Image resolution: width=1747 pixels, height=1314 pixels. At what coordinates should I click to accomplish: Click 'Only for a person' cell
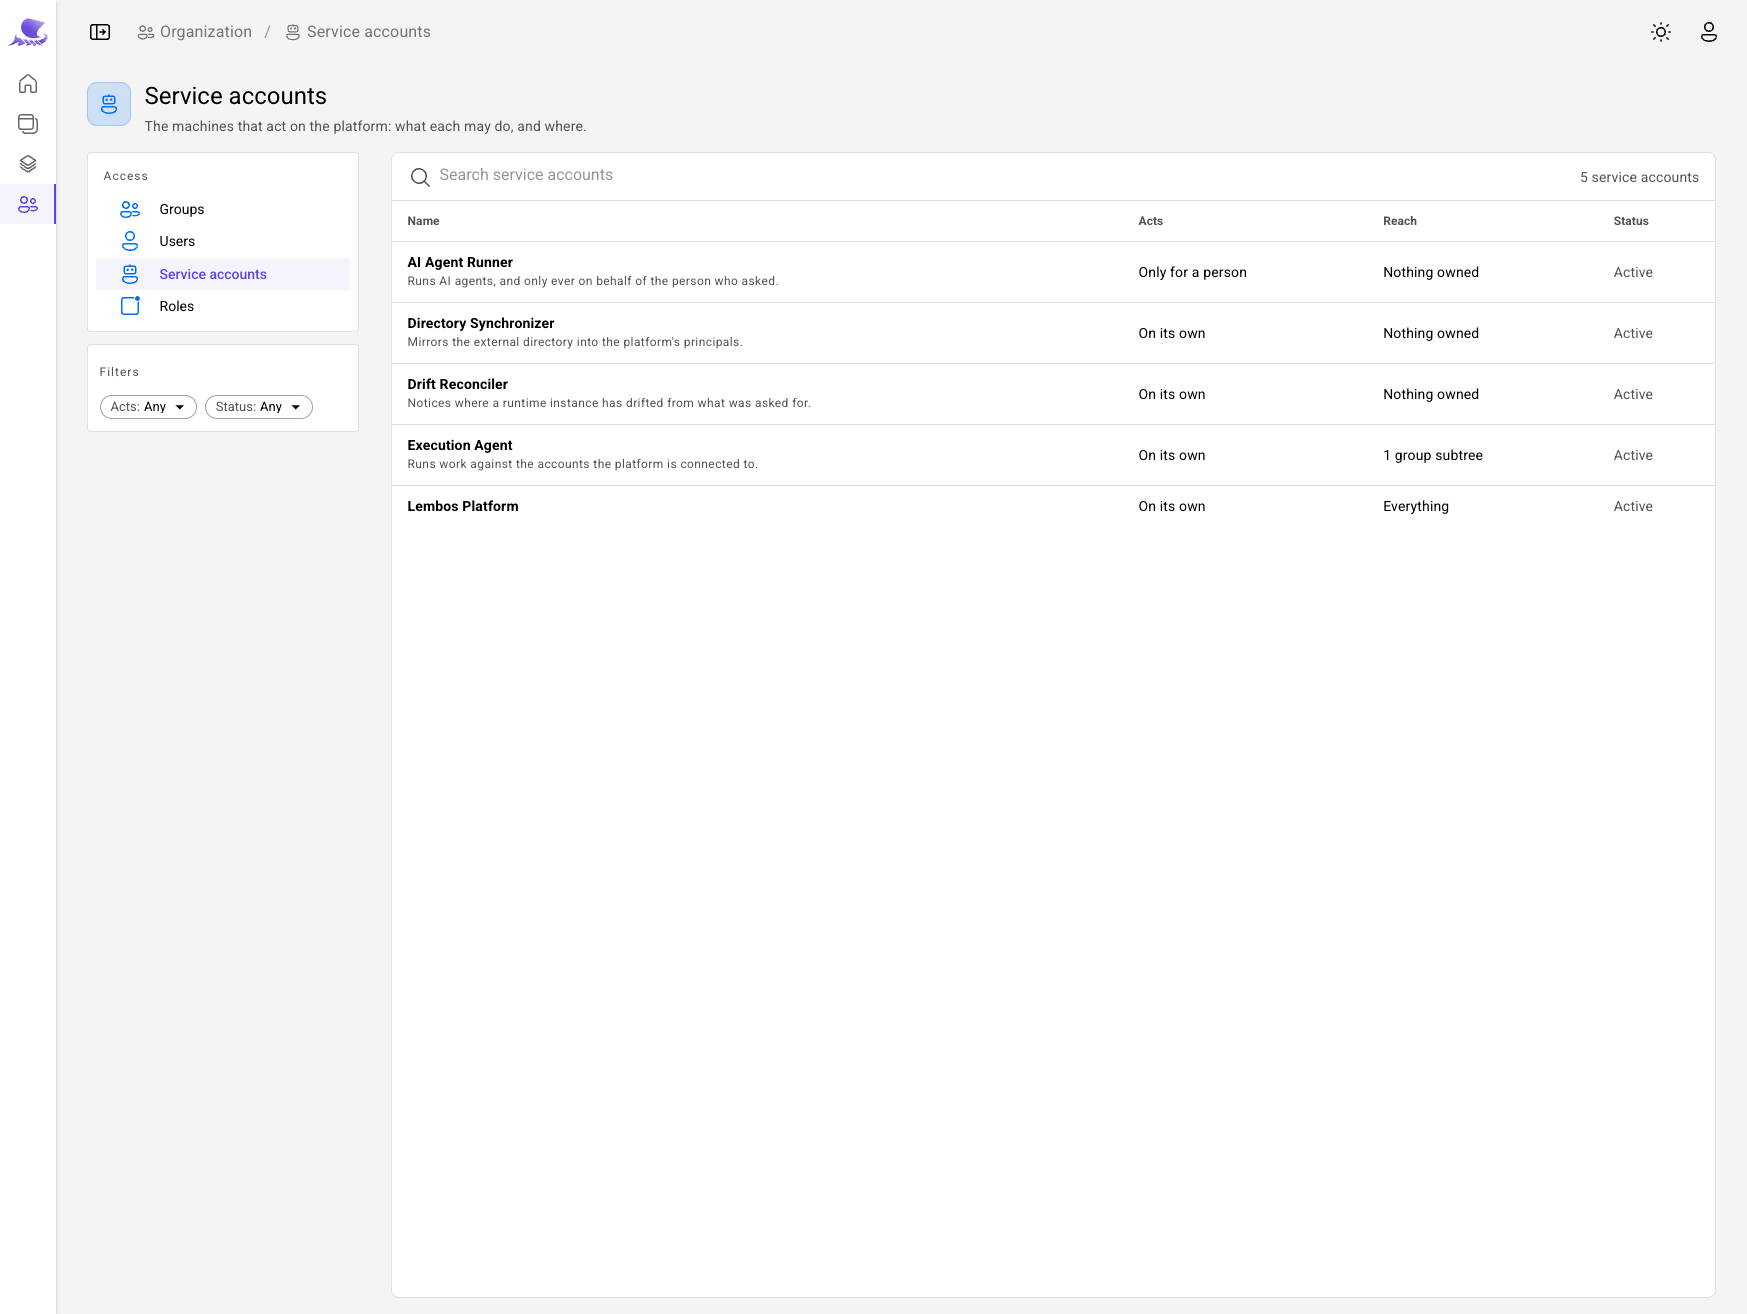coord(1192,272)
